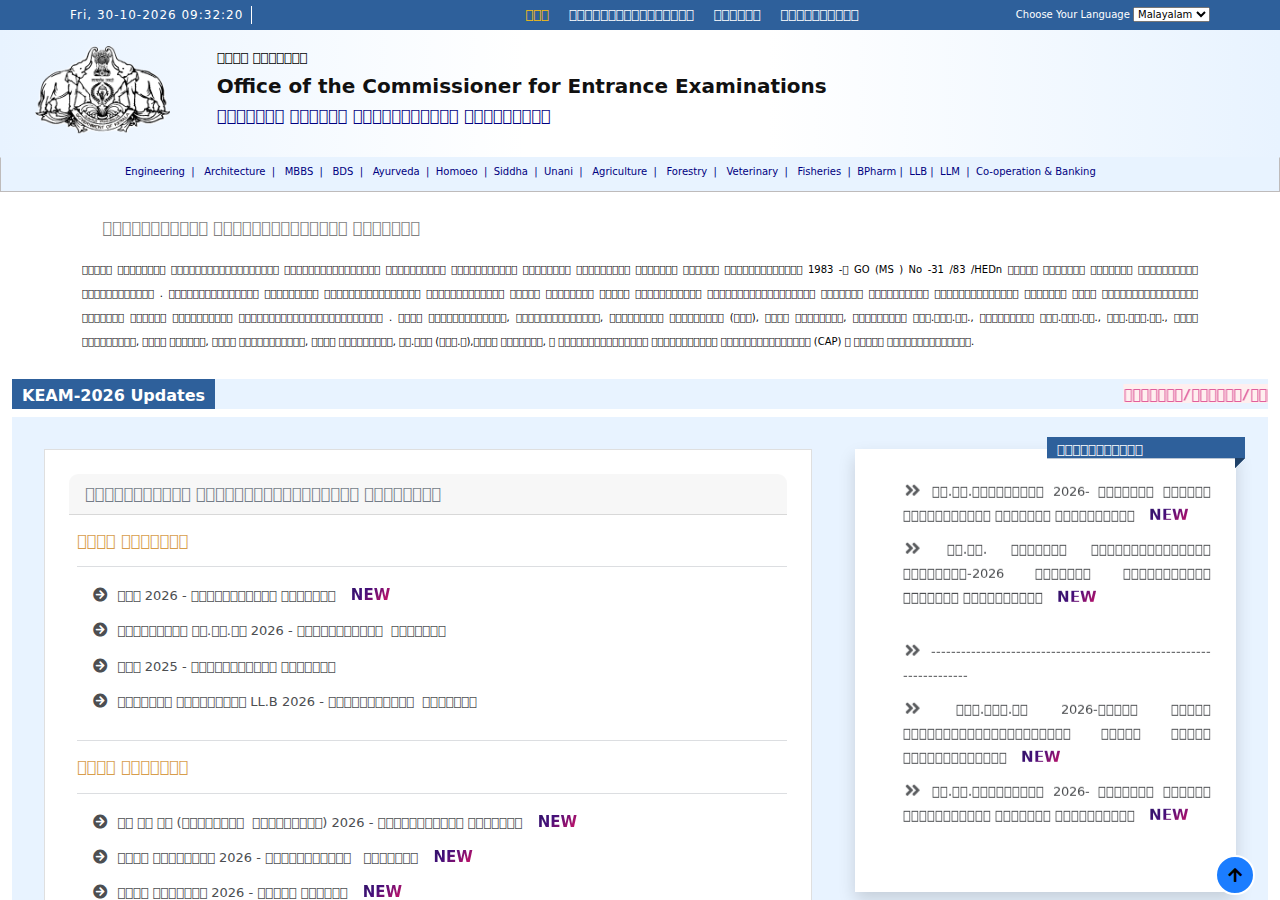
Task: Open the Forestry course link
Action: [x=687, y=172]
